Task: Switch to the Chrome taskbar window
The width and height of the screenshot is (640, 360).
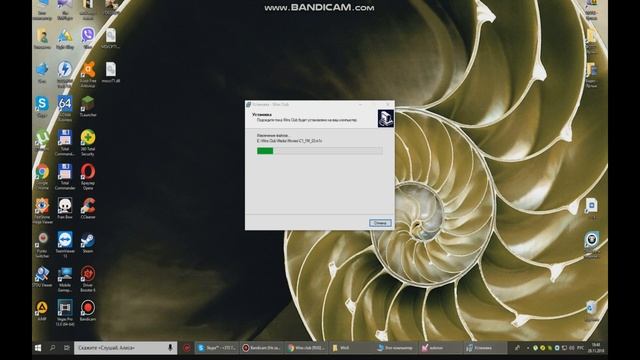Action: pos(306,348)
